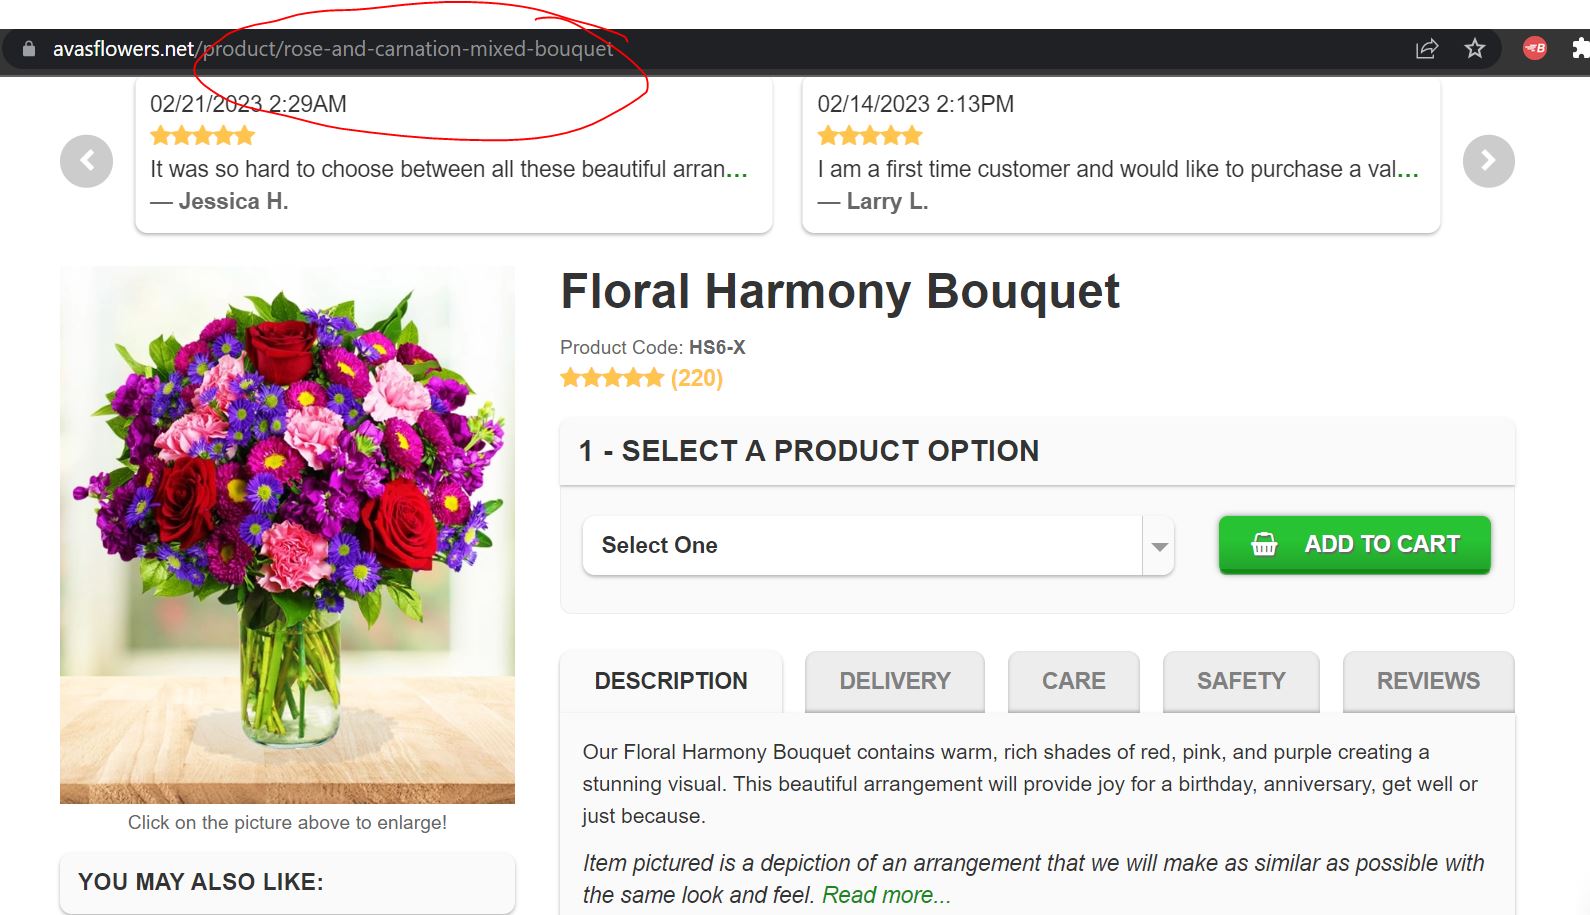Open the red browser extension icon
This screenshot has height=915, width=1590.
pos(1532,48)
